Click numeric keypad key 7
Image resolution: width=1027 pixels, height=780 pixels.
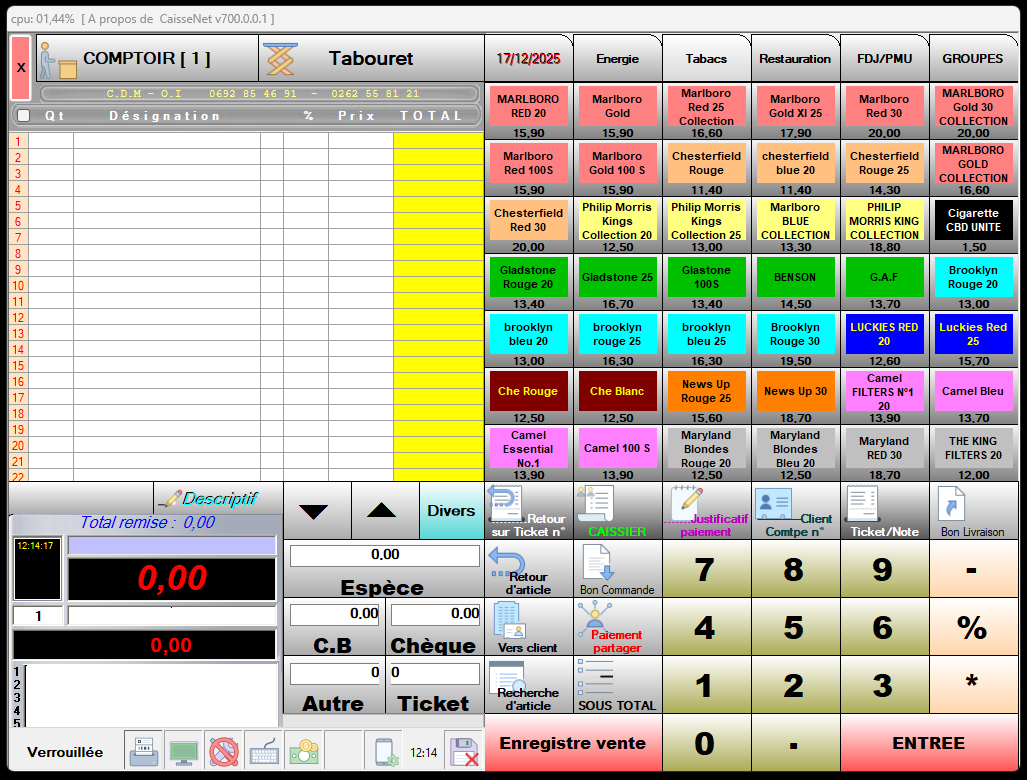pyautogui.click(x=707, y=568)
